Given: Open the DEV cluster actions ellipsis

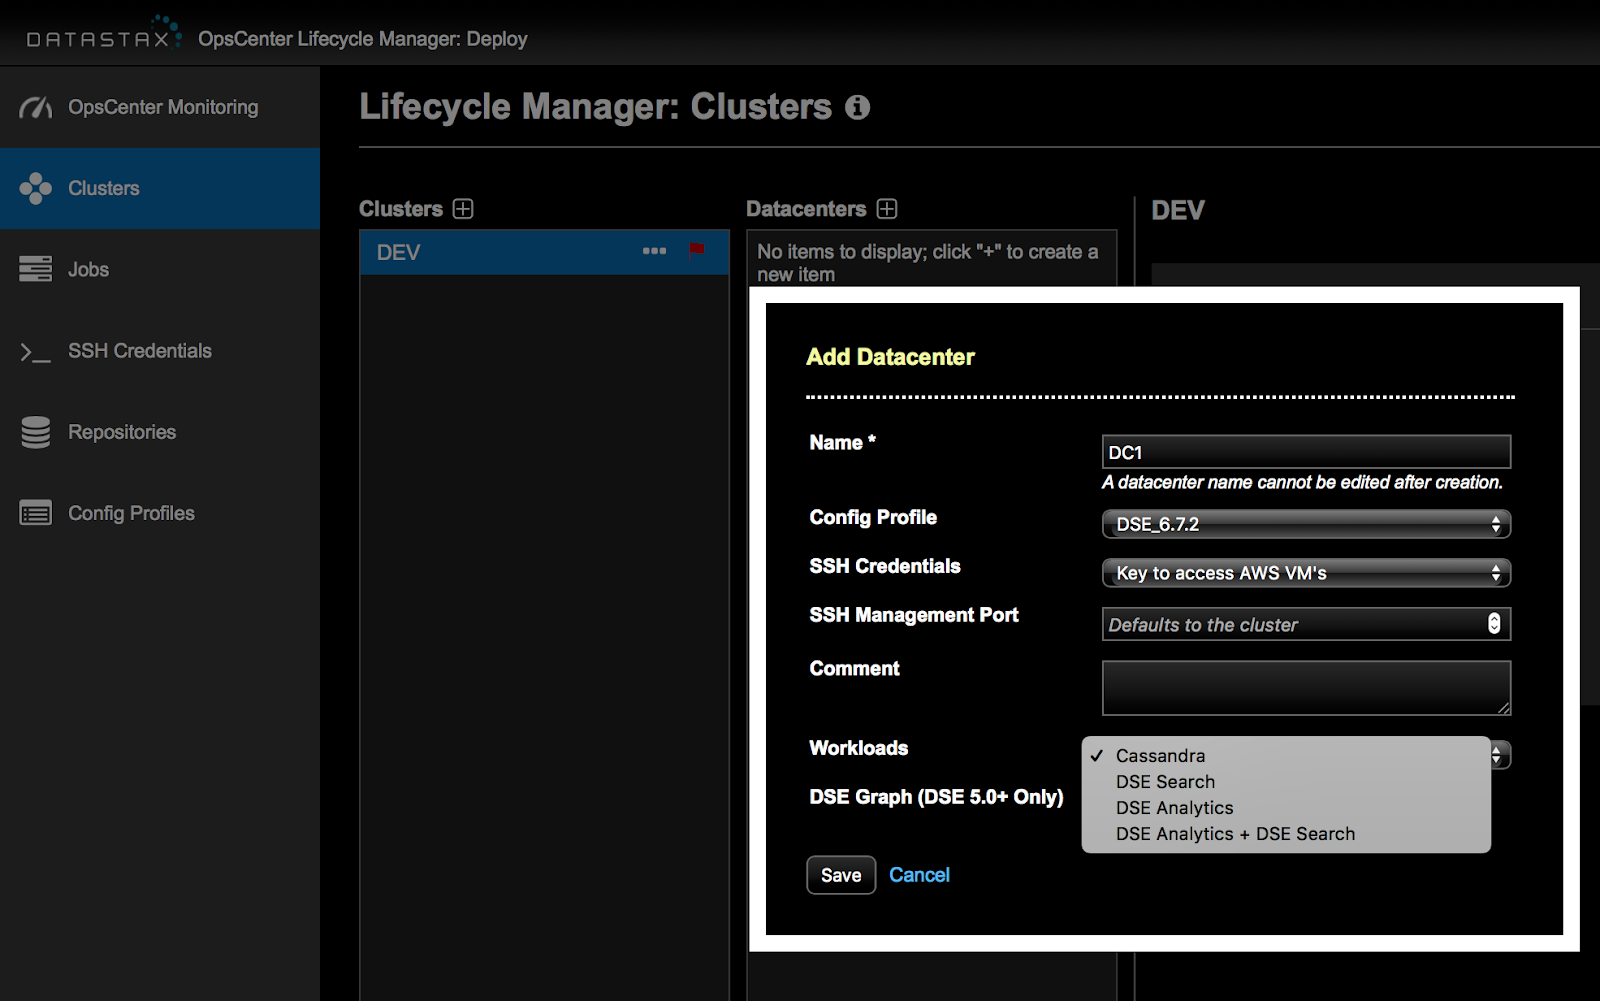Looking at the screenshot, I should [654, 251].
